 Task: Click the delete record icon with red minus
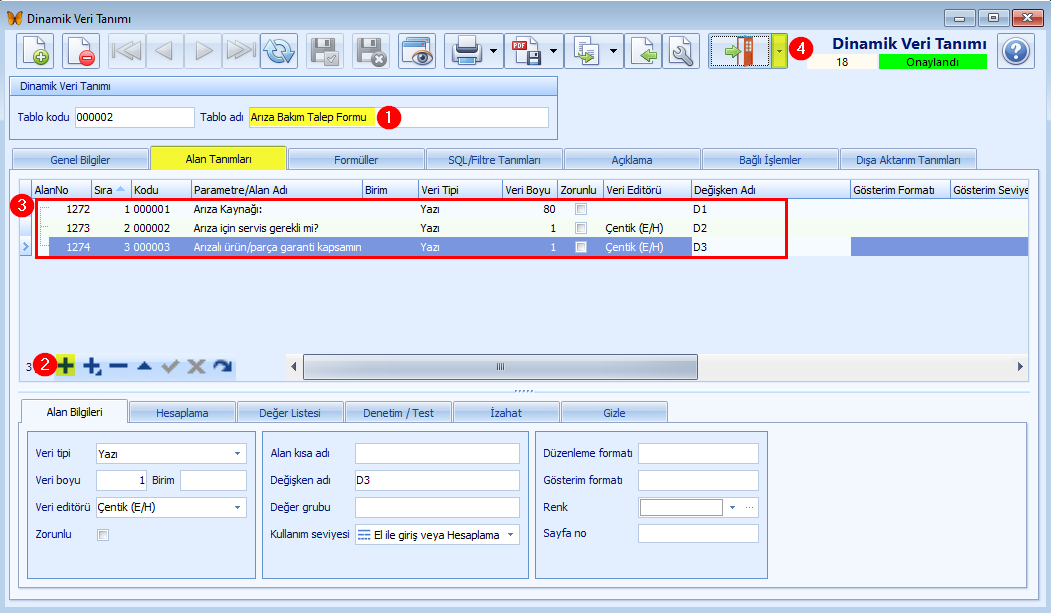(80, 51)
